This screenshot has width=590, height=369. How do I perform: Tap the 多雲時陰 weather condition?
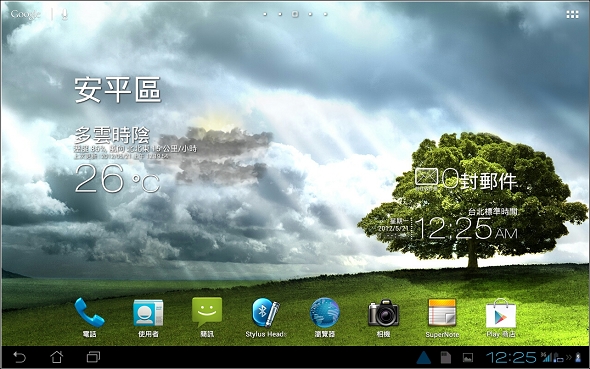coord(112,135)
